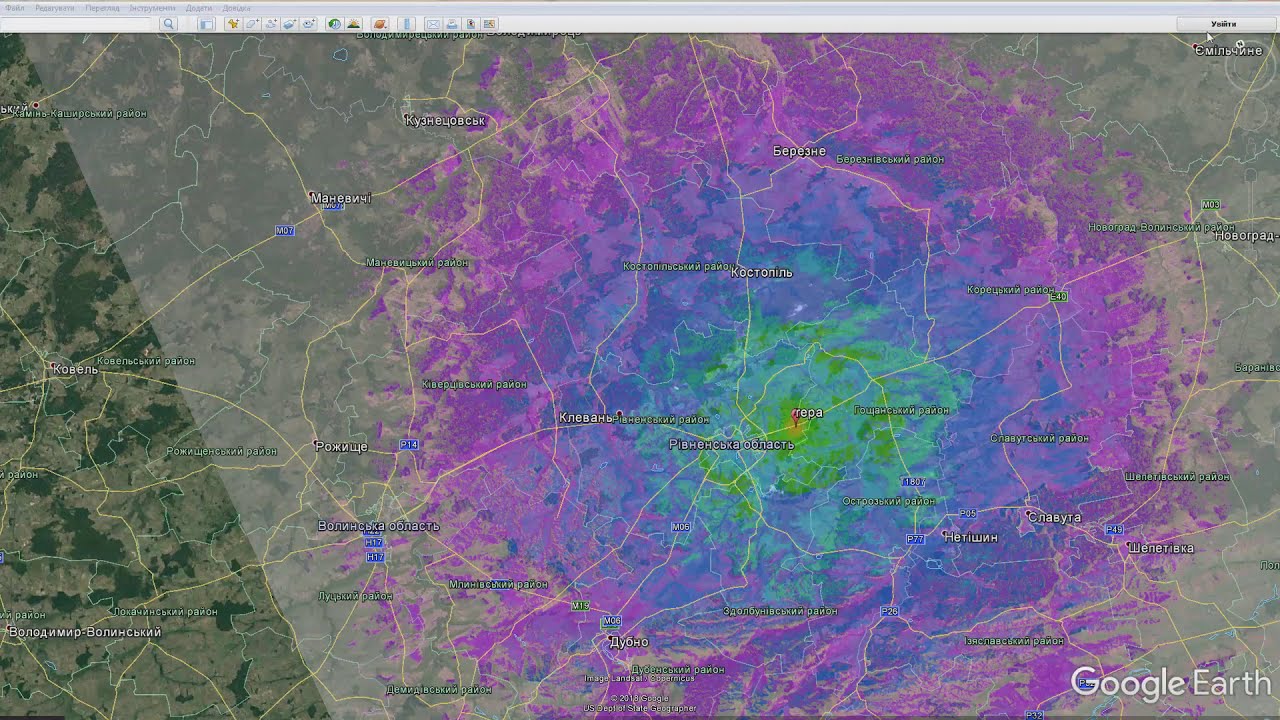
Task: Click the Ковельський район district label
Action: click(x=146, y=361)
